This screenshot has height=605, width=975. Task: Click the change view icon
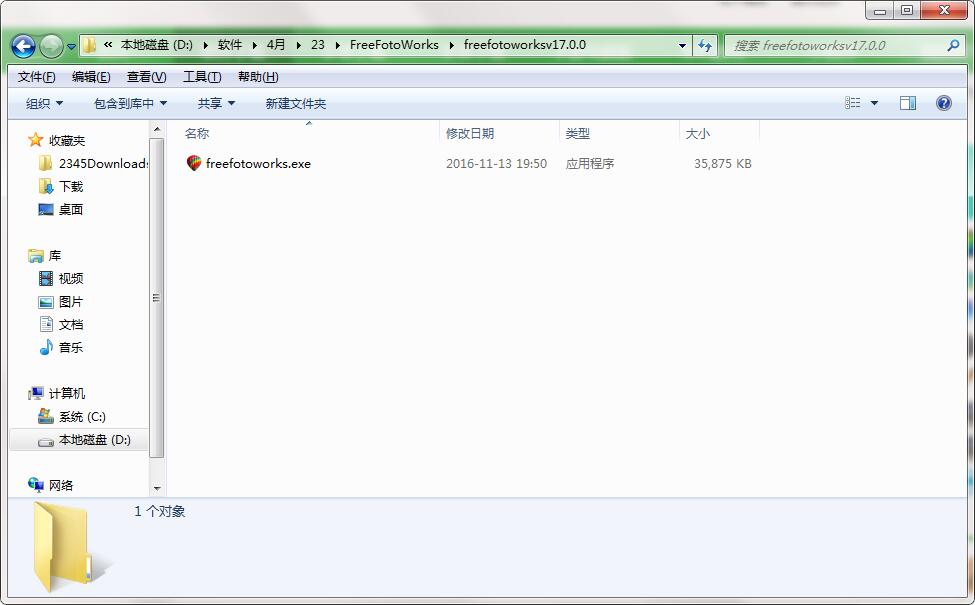click(x=853, y=103)
